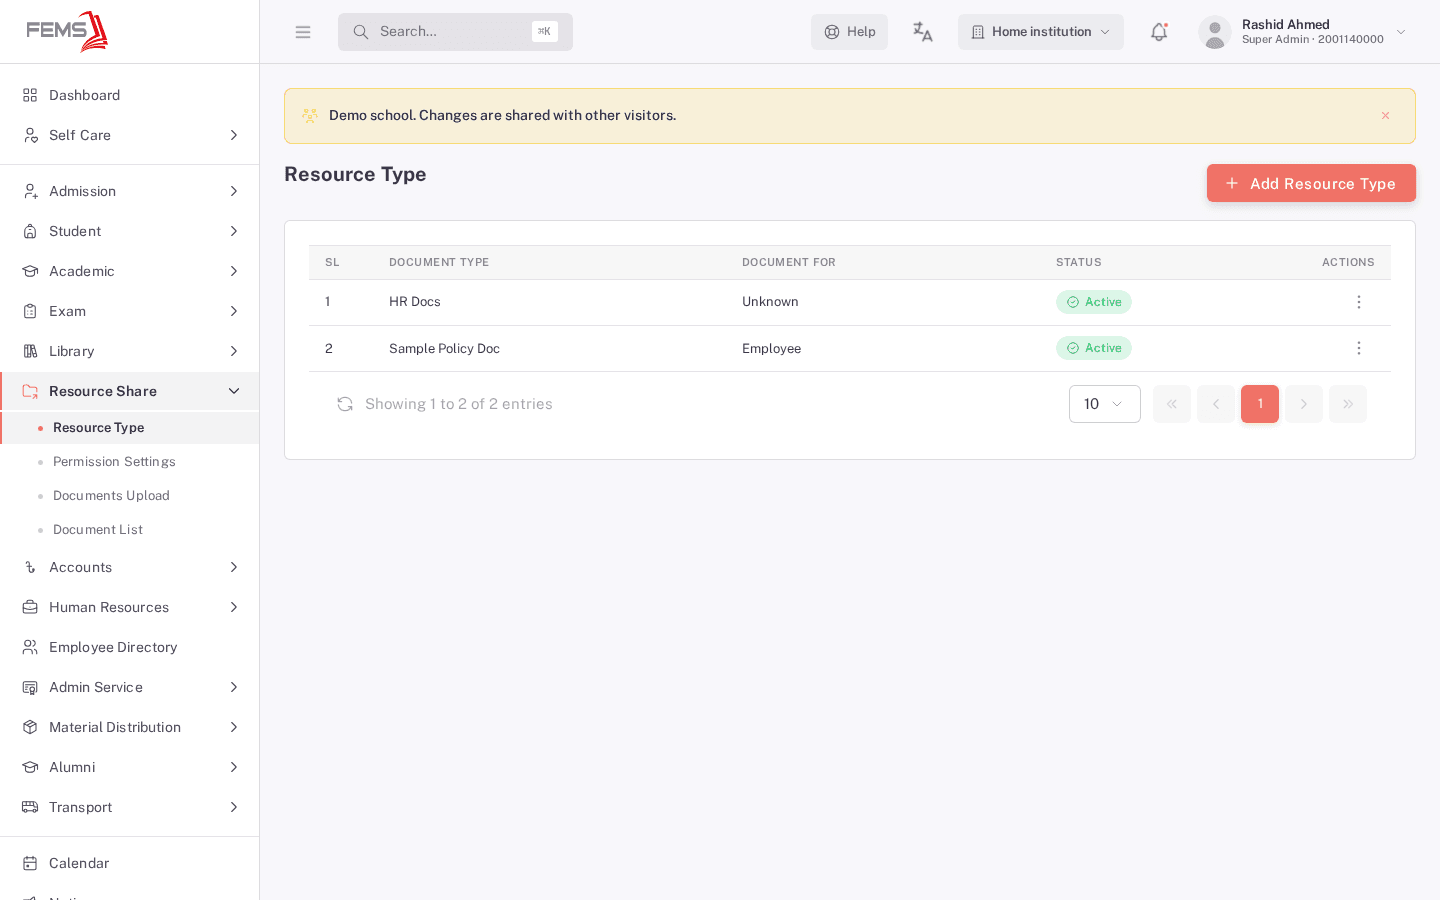Open actions menu for Sample Policy Doc row
The width and height of the screenshot is (1440, 900).
[x=1358, y=348]
